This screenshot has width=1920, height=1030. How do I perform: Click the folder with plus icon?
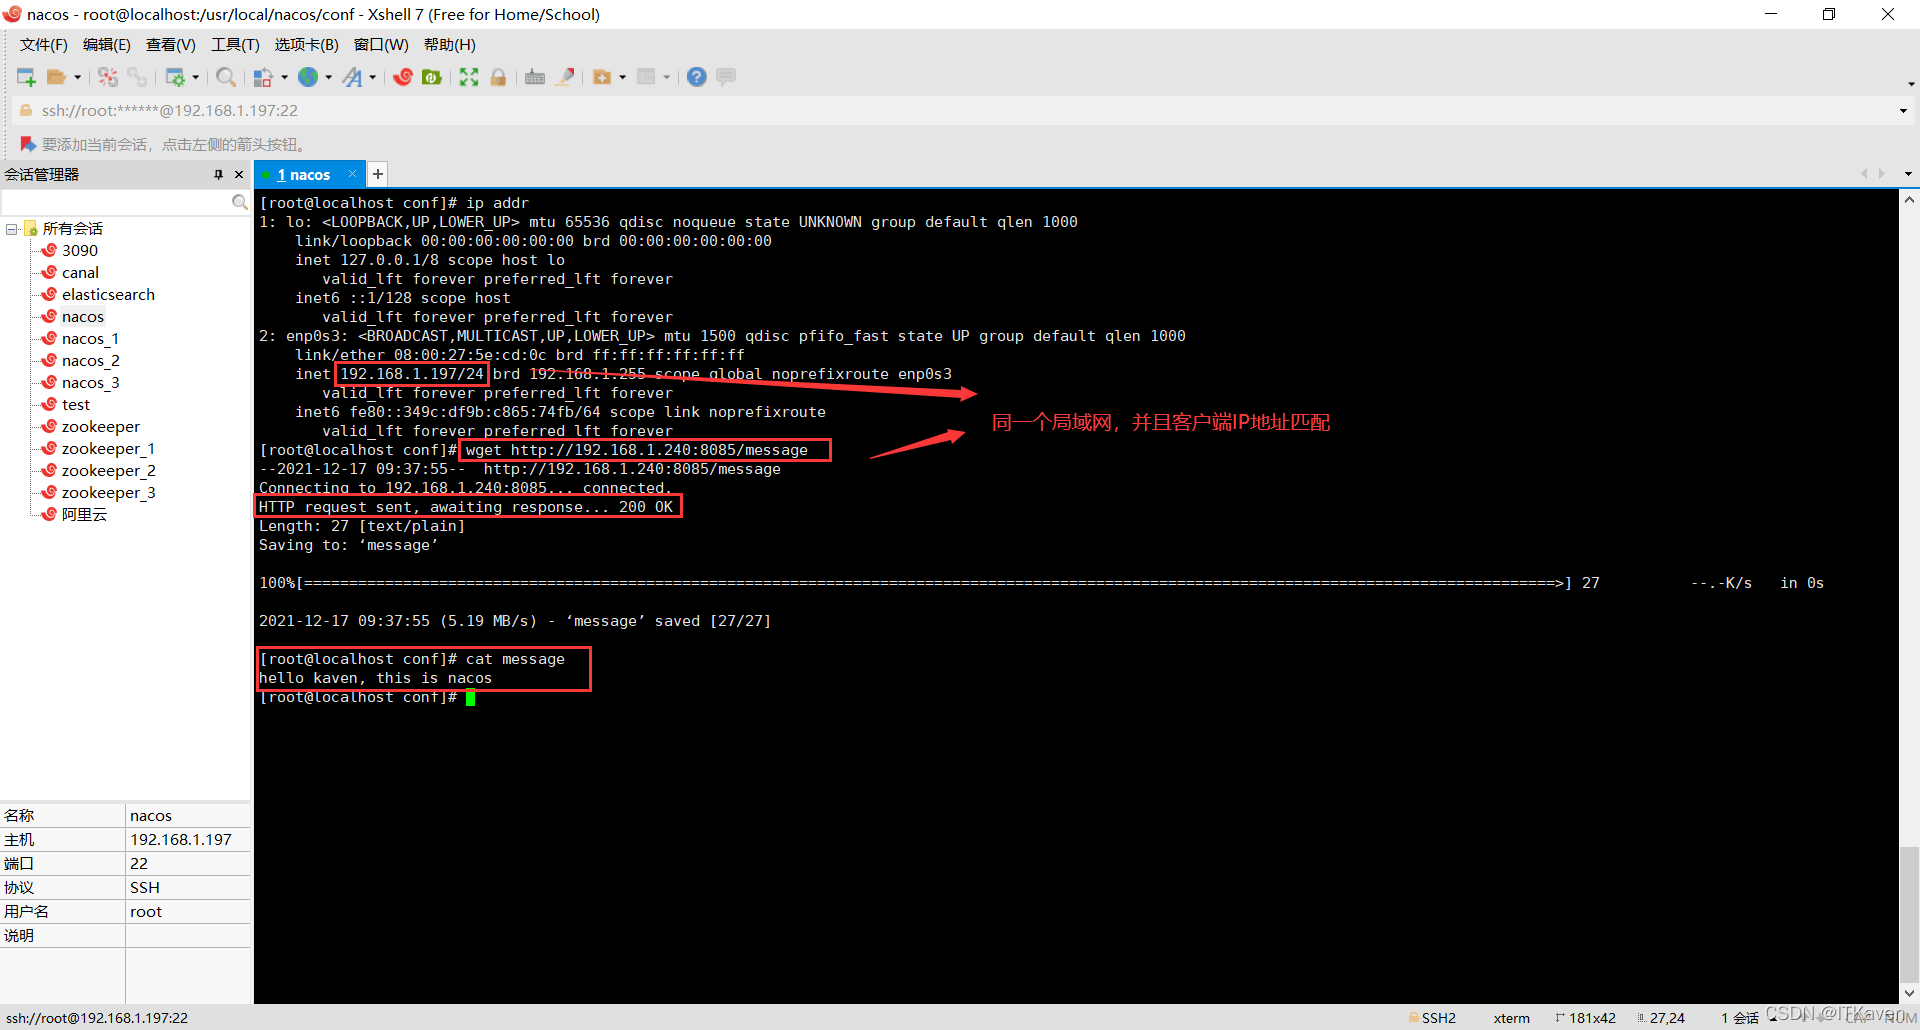602,77
